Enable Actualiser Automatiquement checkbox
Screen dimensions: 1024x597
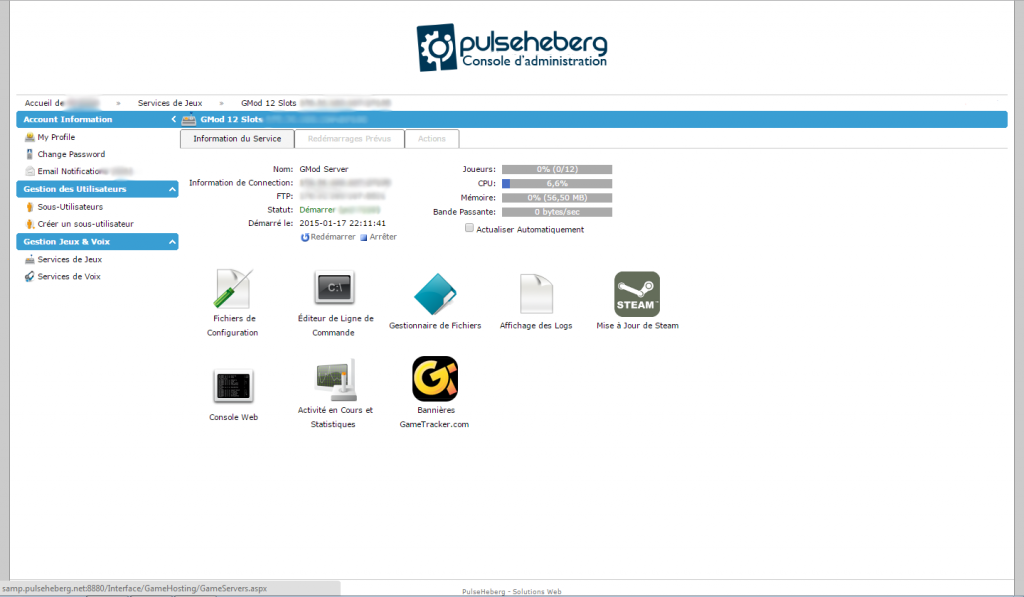tap(470, 229)
